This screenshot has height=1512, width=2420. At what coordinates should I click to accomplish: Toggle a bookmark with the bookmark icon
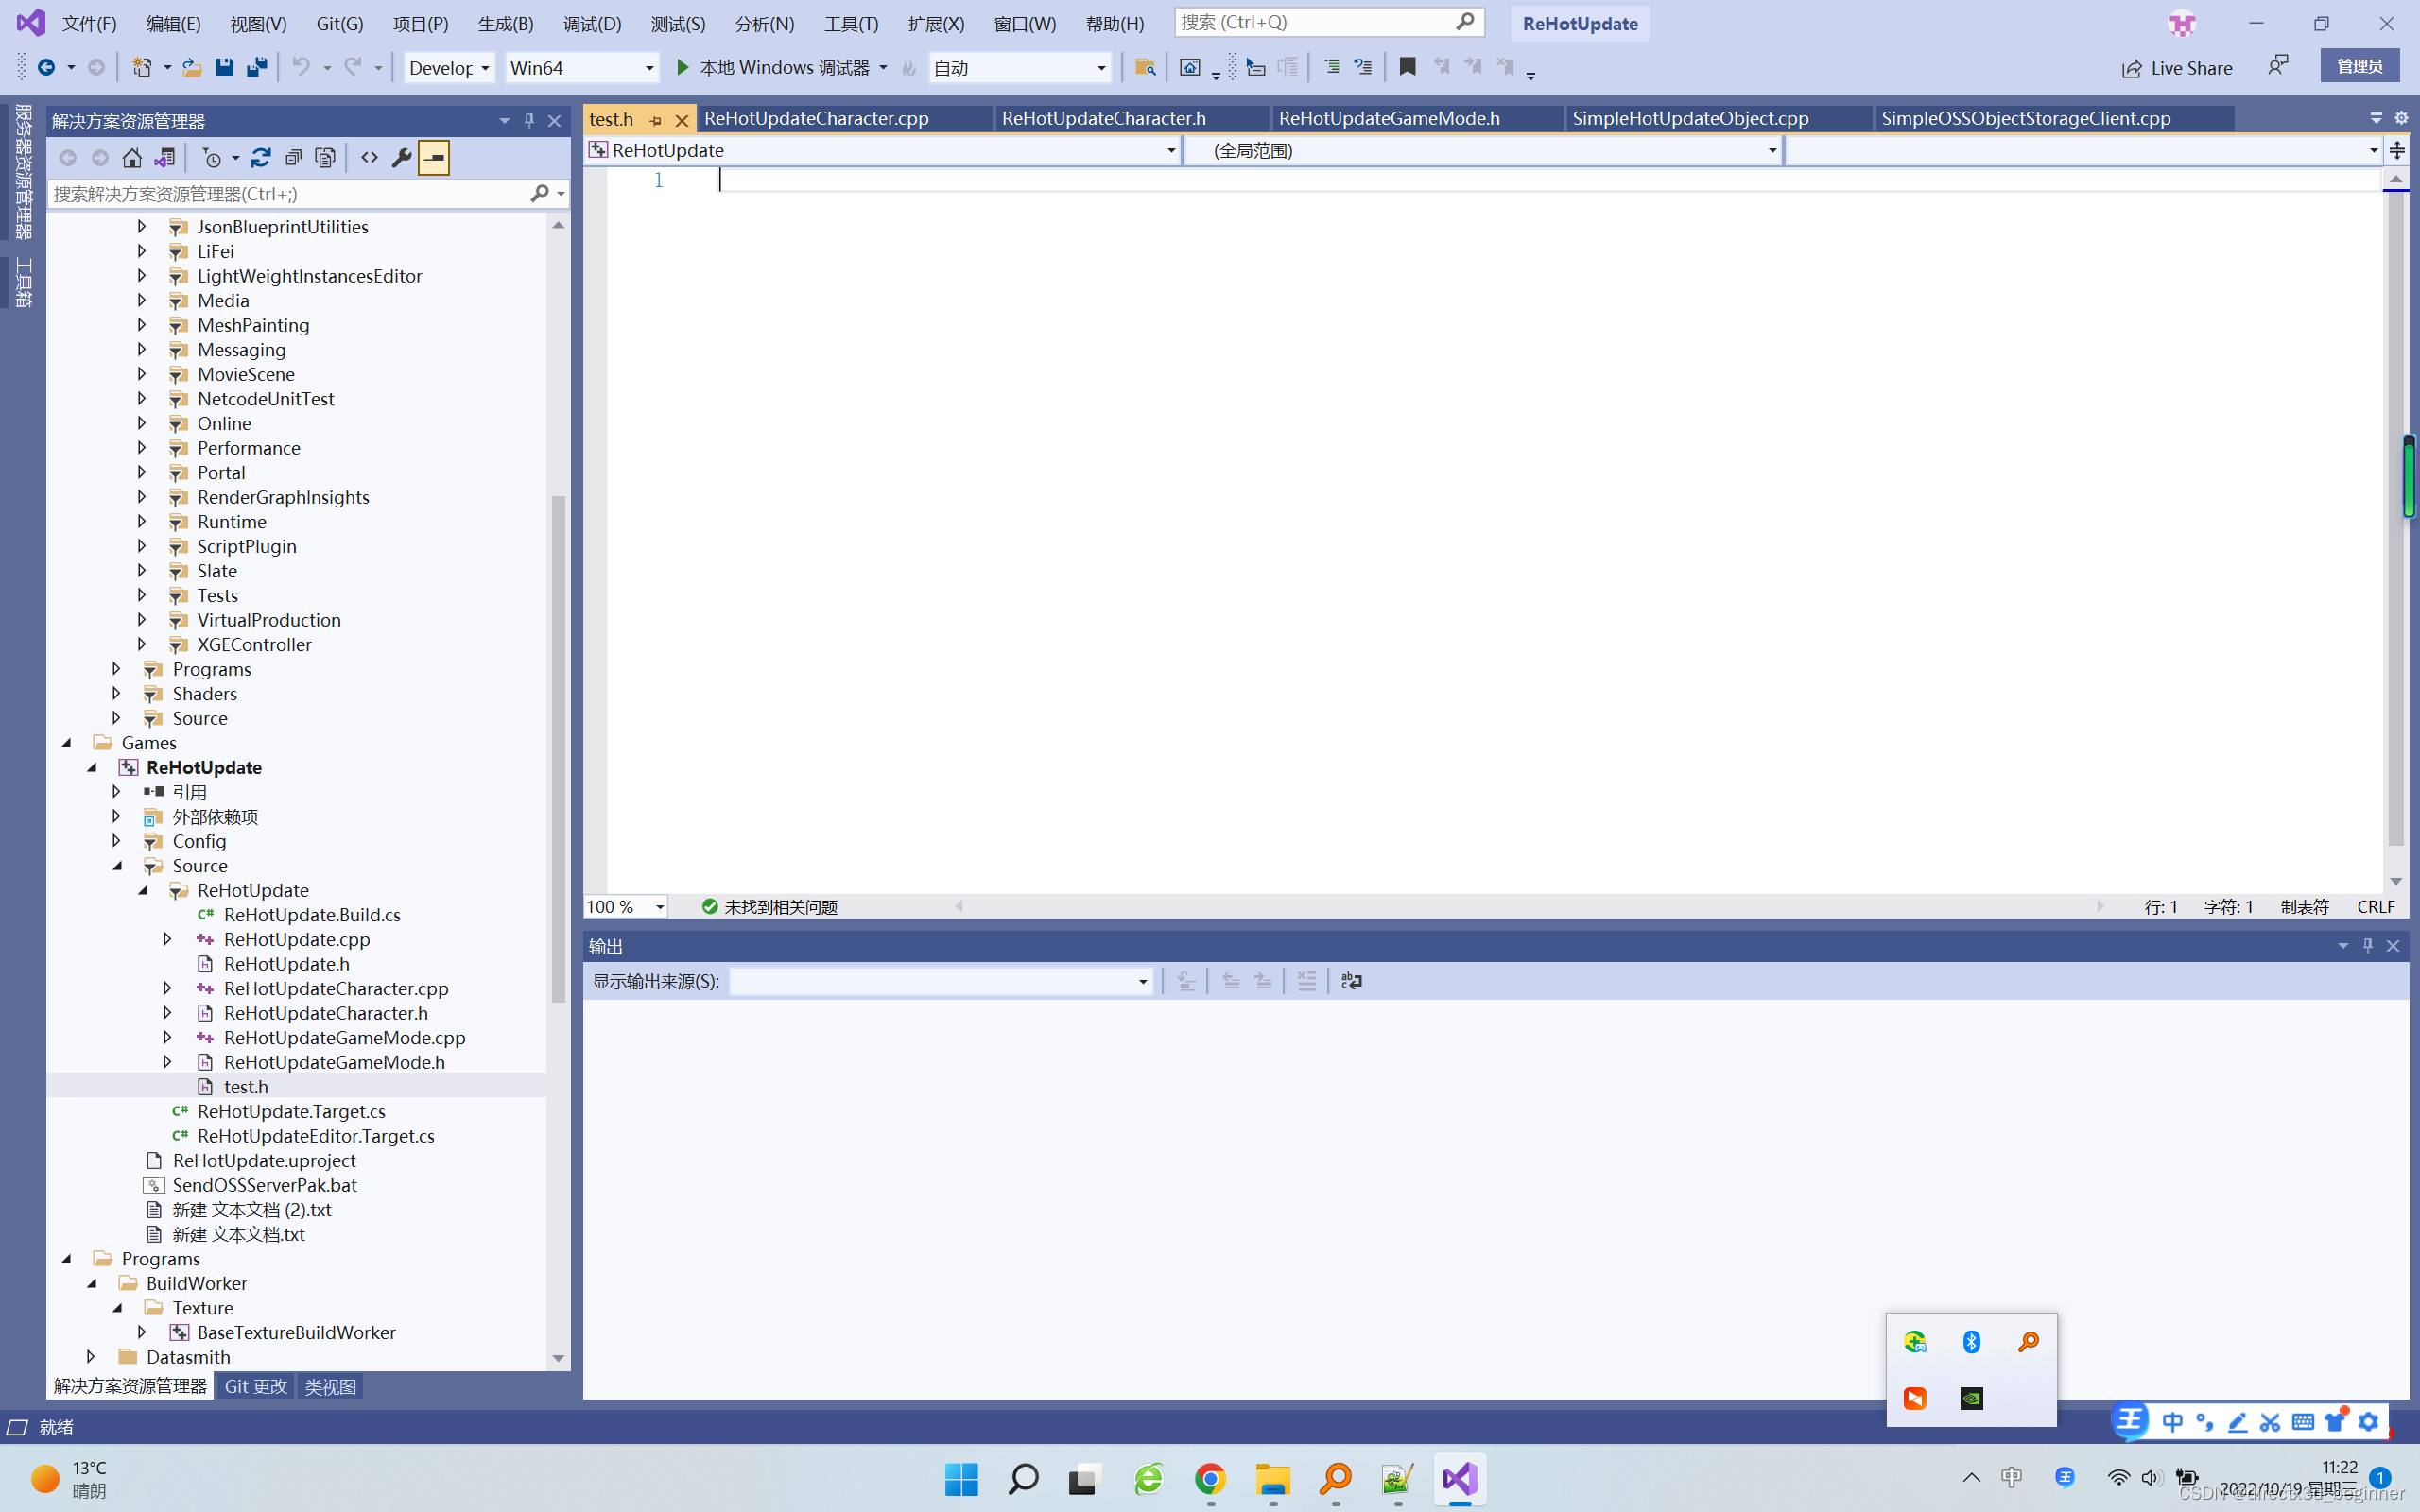pyautogui.click(x=1407, y=67)
